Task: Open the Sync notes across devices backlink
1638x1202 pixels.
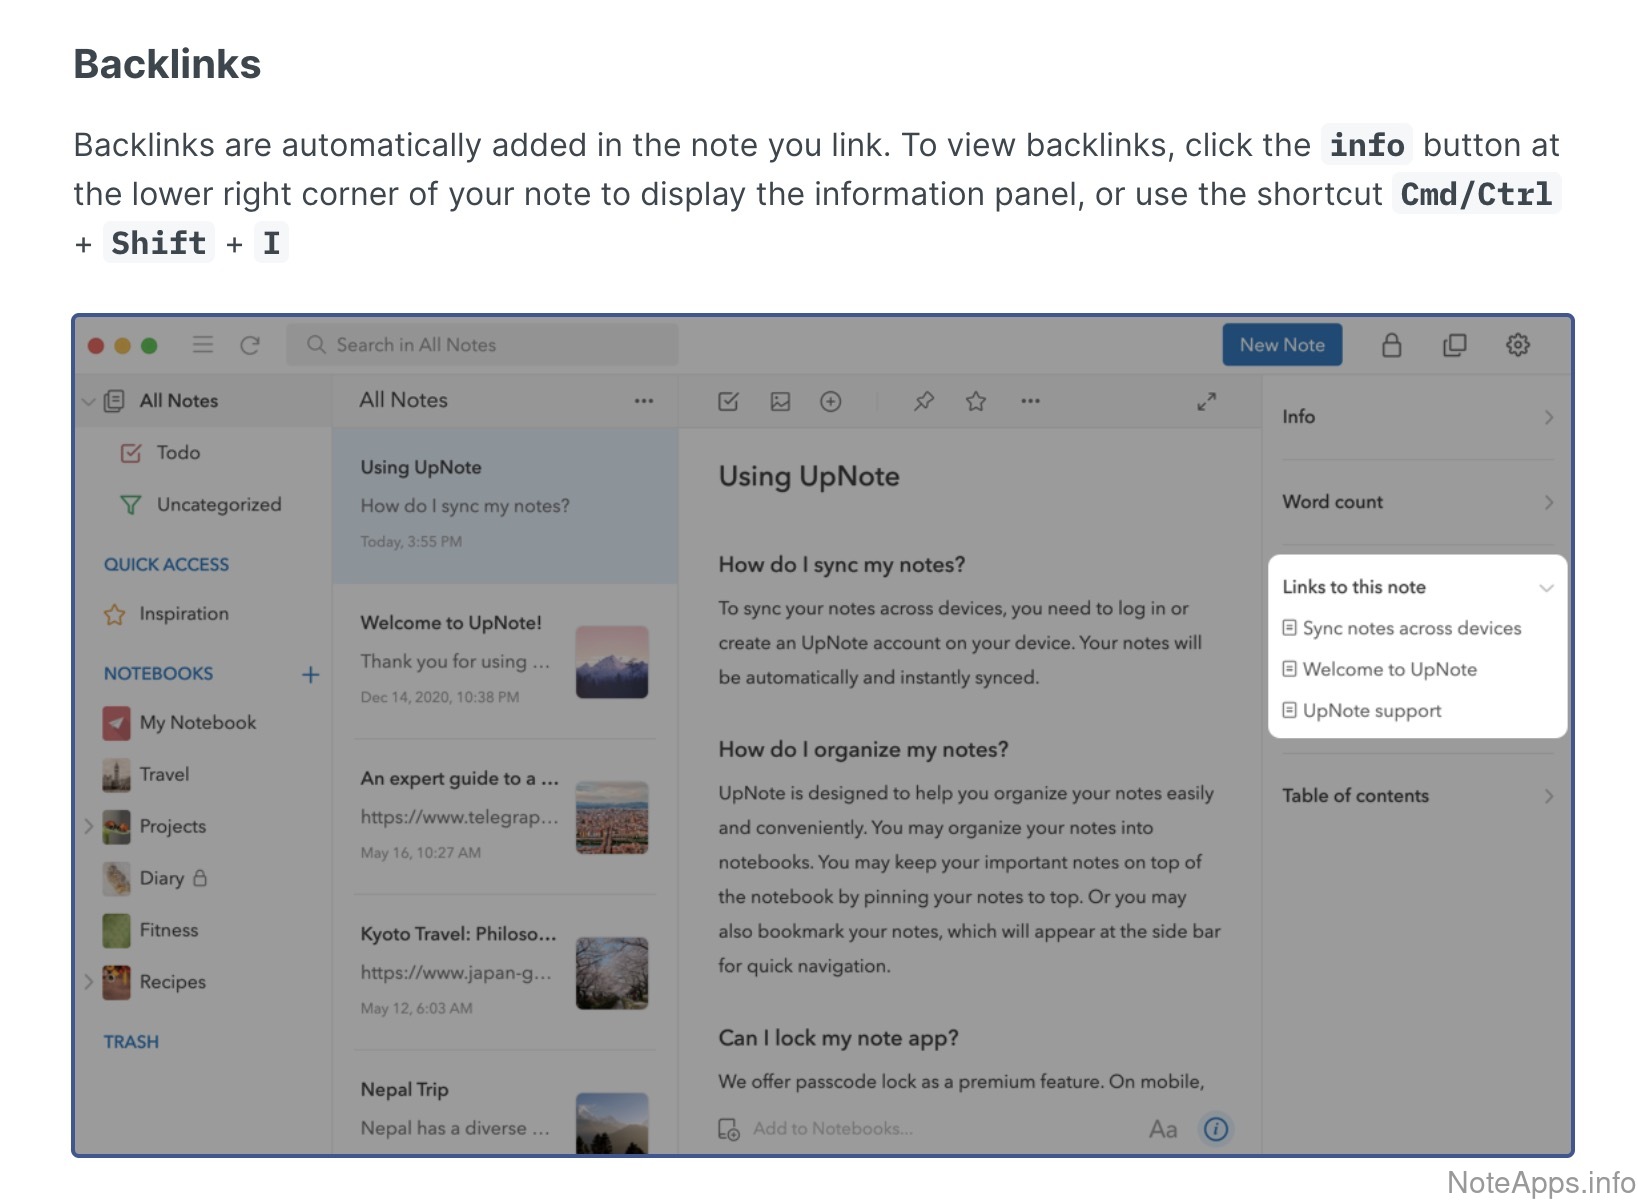Action: [1411, 628]
